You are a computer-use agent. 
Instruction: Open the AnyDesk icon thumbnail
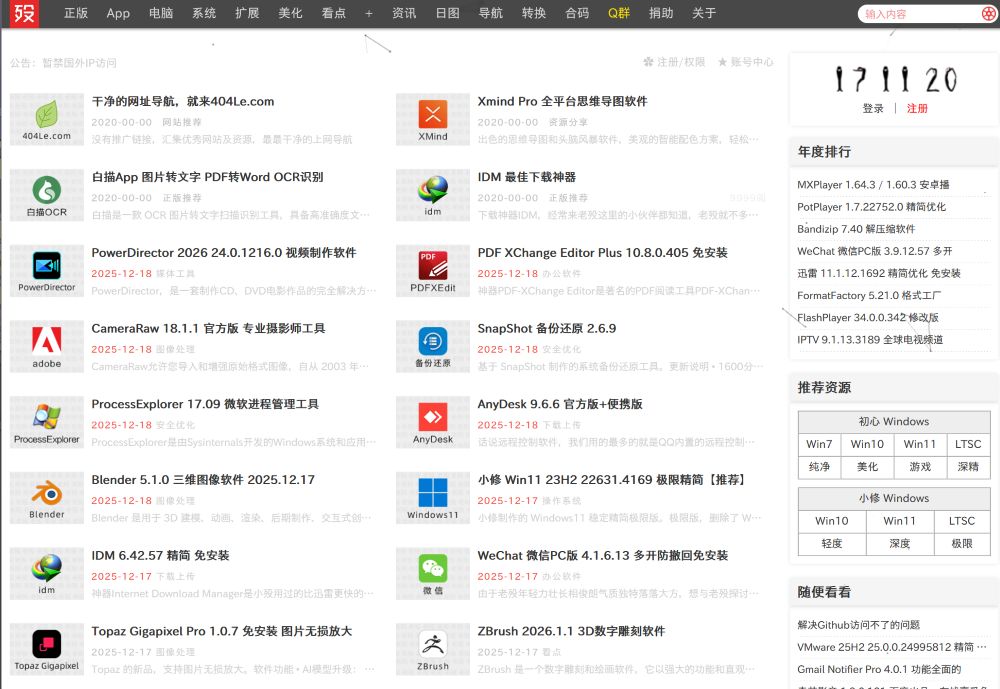tap(433, 421)
